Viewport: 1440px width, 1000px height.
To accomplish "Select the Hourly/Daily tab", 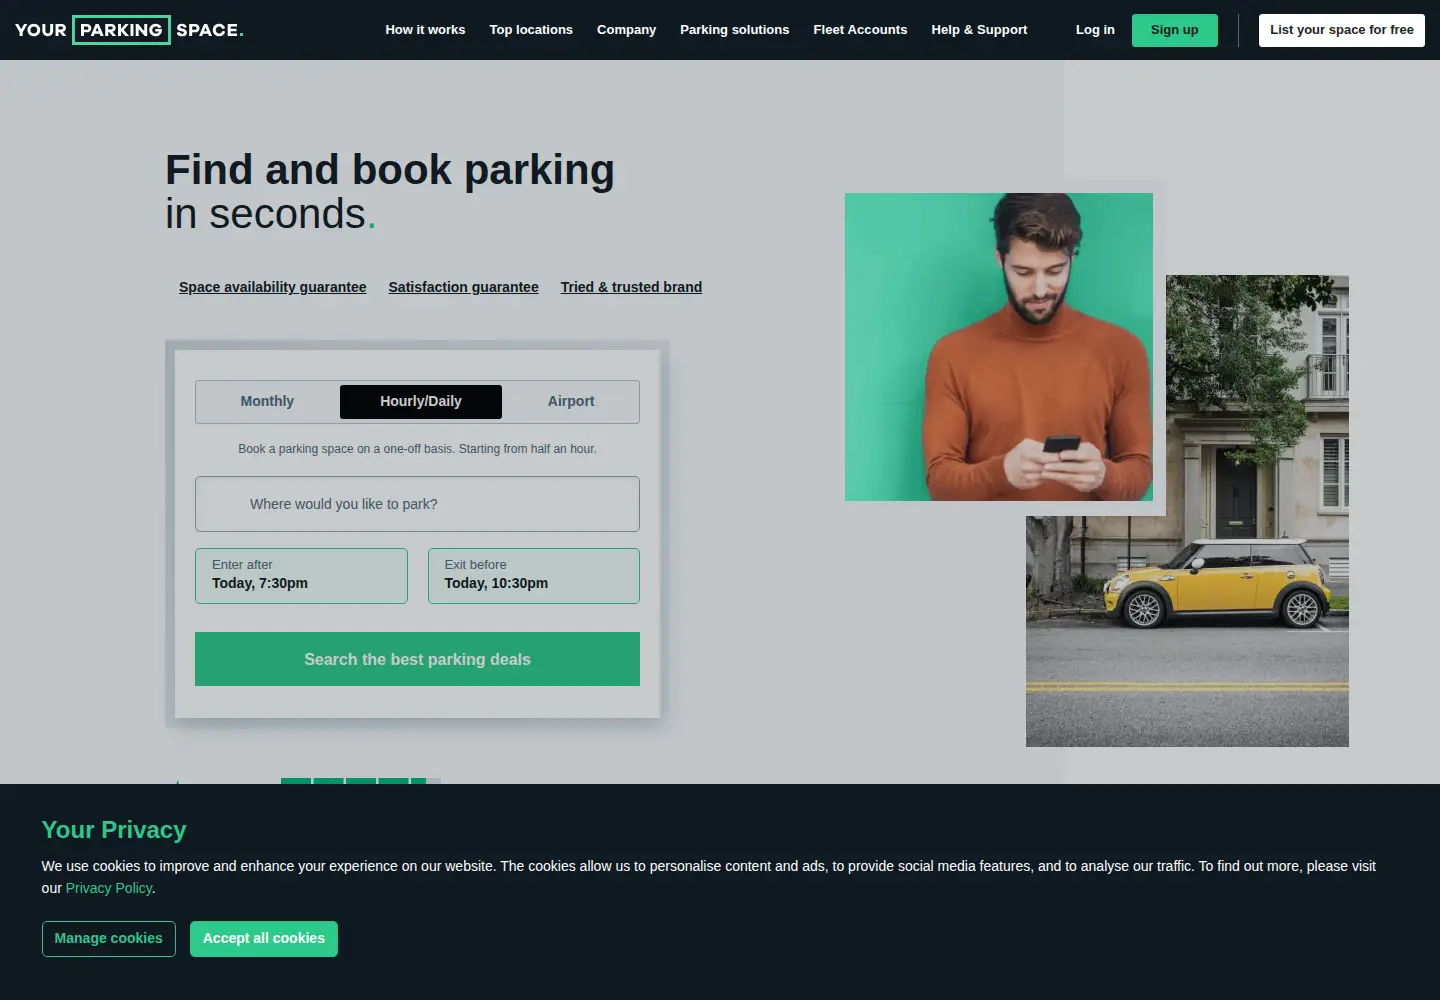I will [x=421, y=401].
